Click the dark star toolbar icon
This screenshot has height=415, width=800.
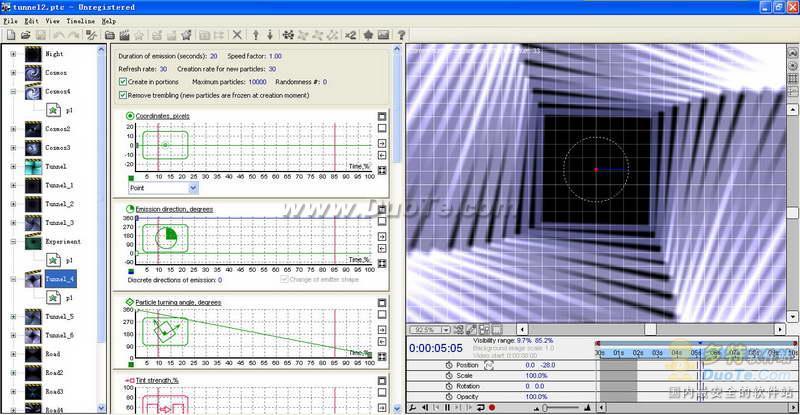tap(368, 35)
